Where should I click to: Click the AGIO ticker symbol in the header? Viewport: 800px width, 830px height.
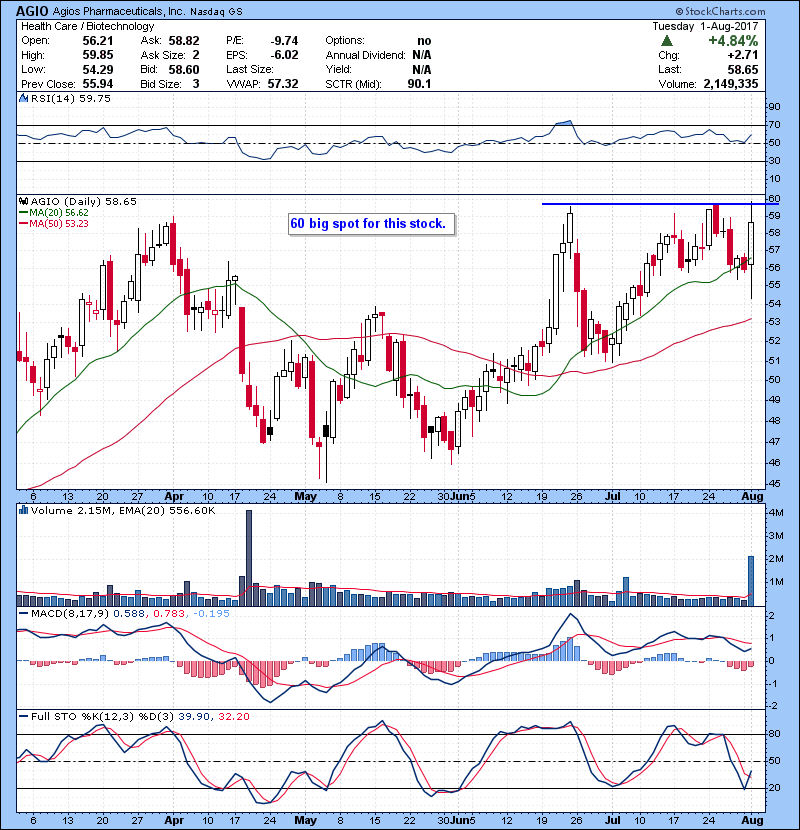point(32,11)
